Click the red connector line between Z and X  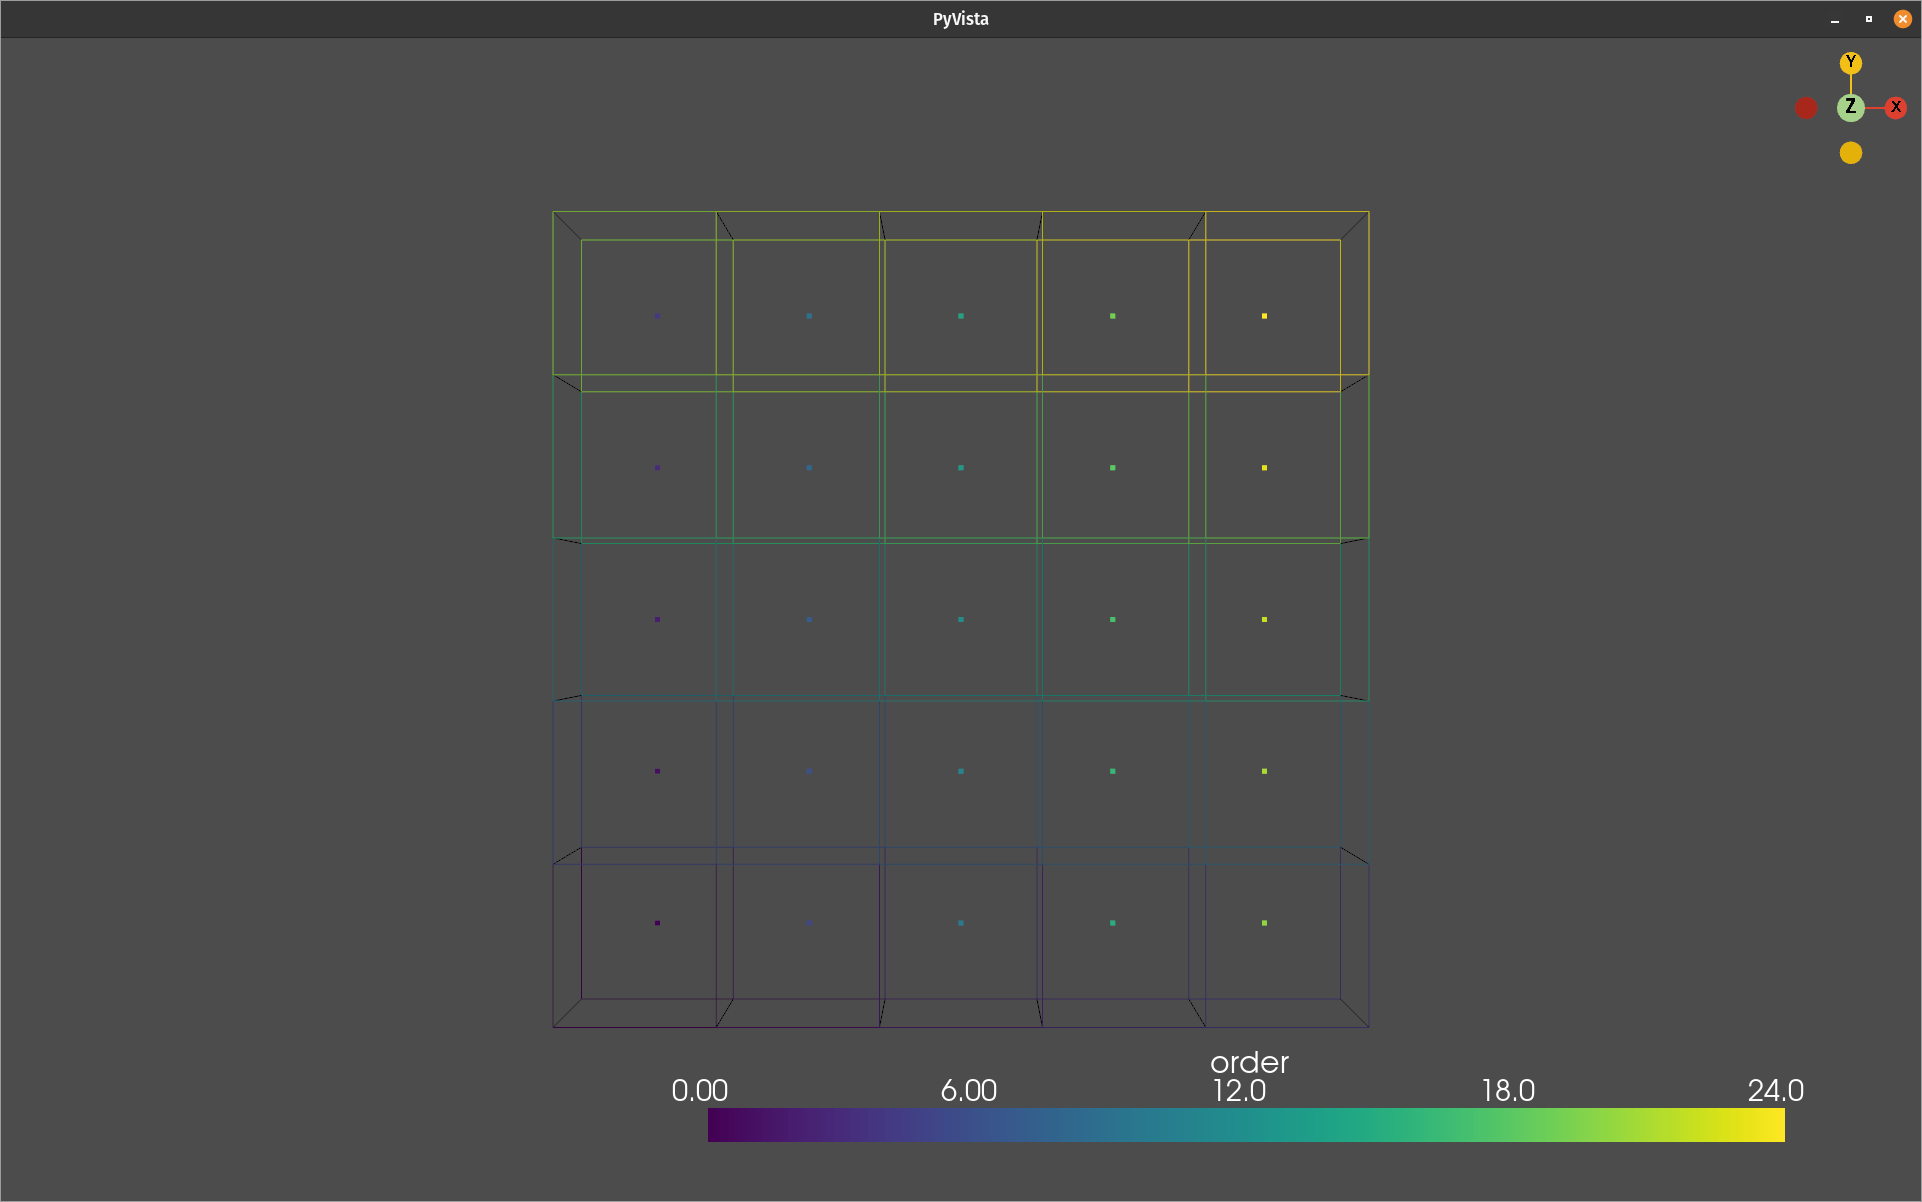point(1875,107)
